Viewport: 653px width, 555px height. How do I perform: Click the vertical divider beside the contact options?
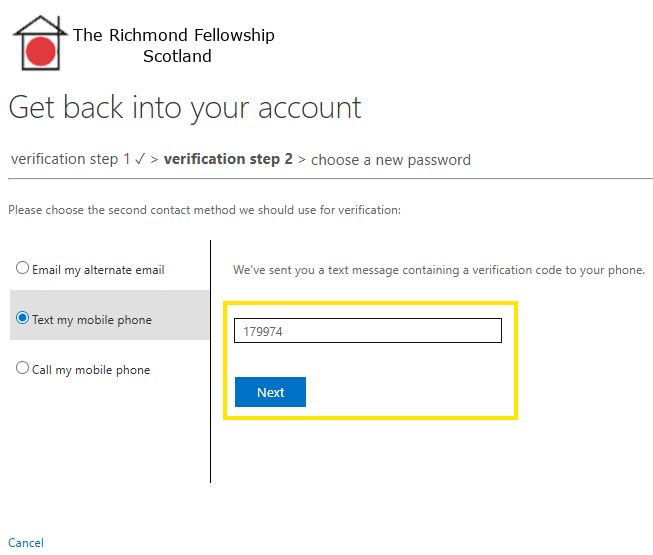click(x=211, y=360)
